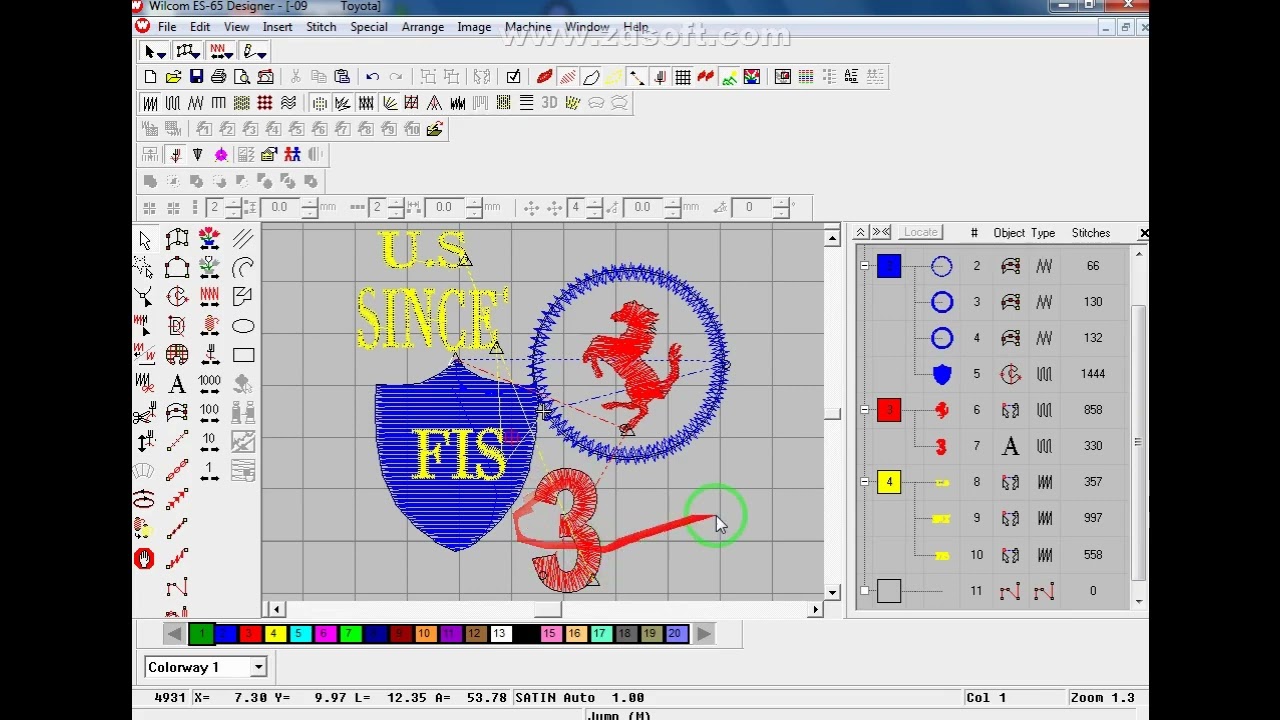The height and width of the screenshot is (720, 1280).
Task: Pick color 4 yellow in palette
Action: tap(274, 633)
